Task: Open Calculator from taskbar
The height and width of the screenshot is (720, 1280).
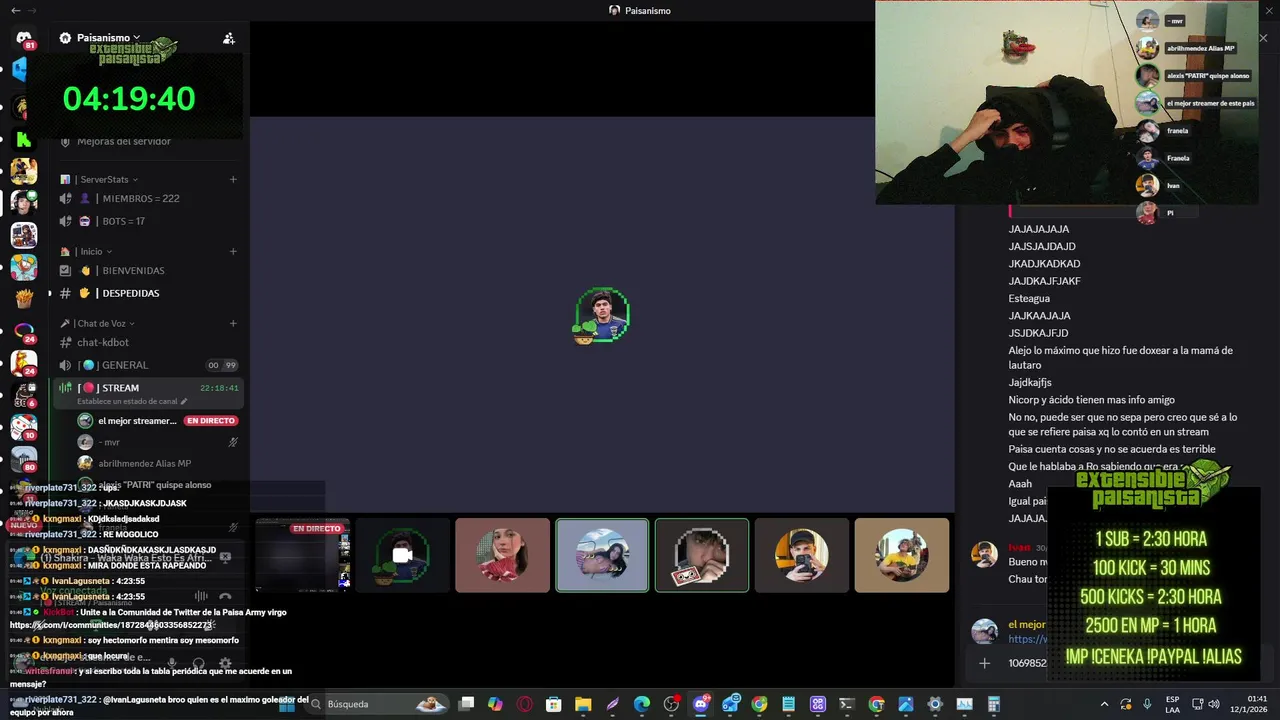Action: coord(994,704)
